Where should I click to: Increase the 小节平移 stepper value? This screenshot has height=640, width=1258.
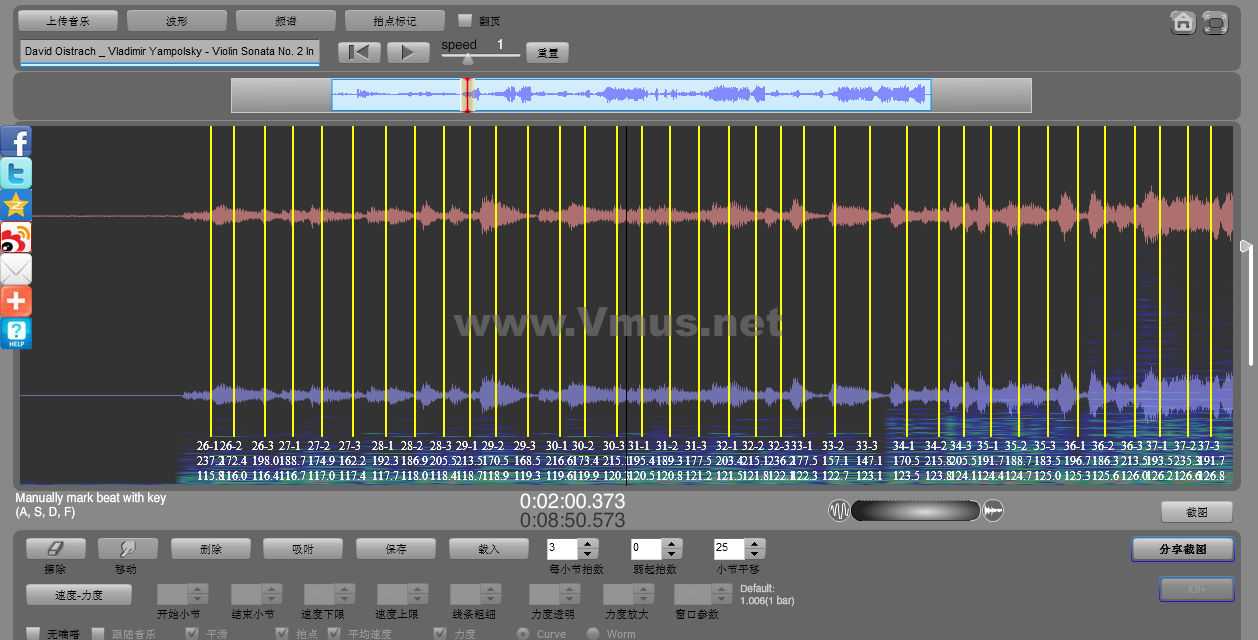pyautogui.click(x=755, y=543)
